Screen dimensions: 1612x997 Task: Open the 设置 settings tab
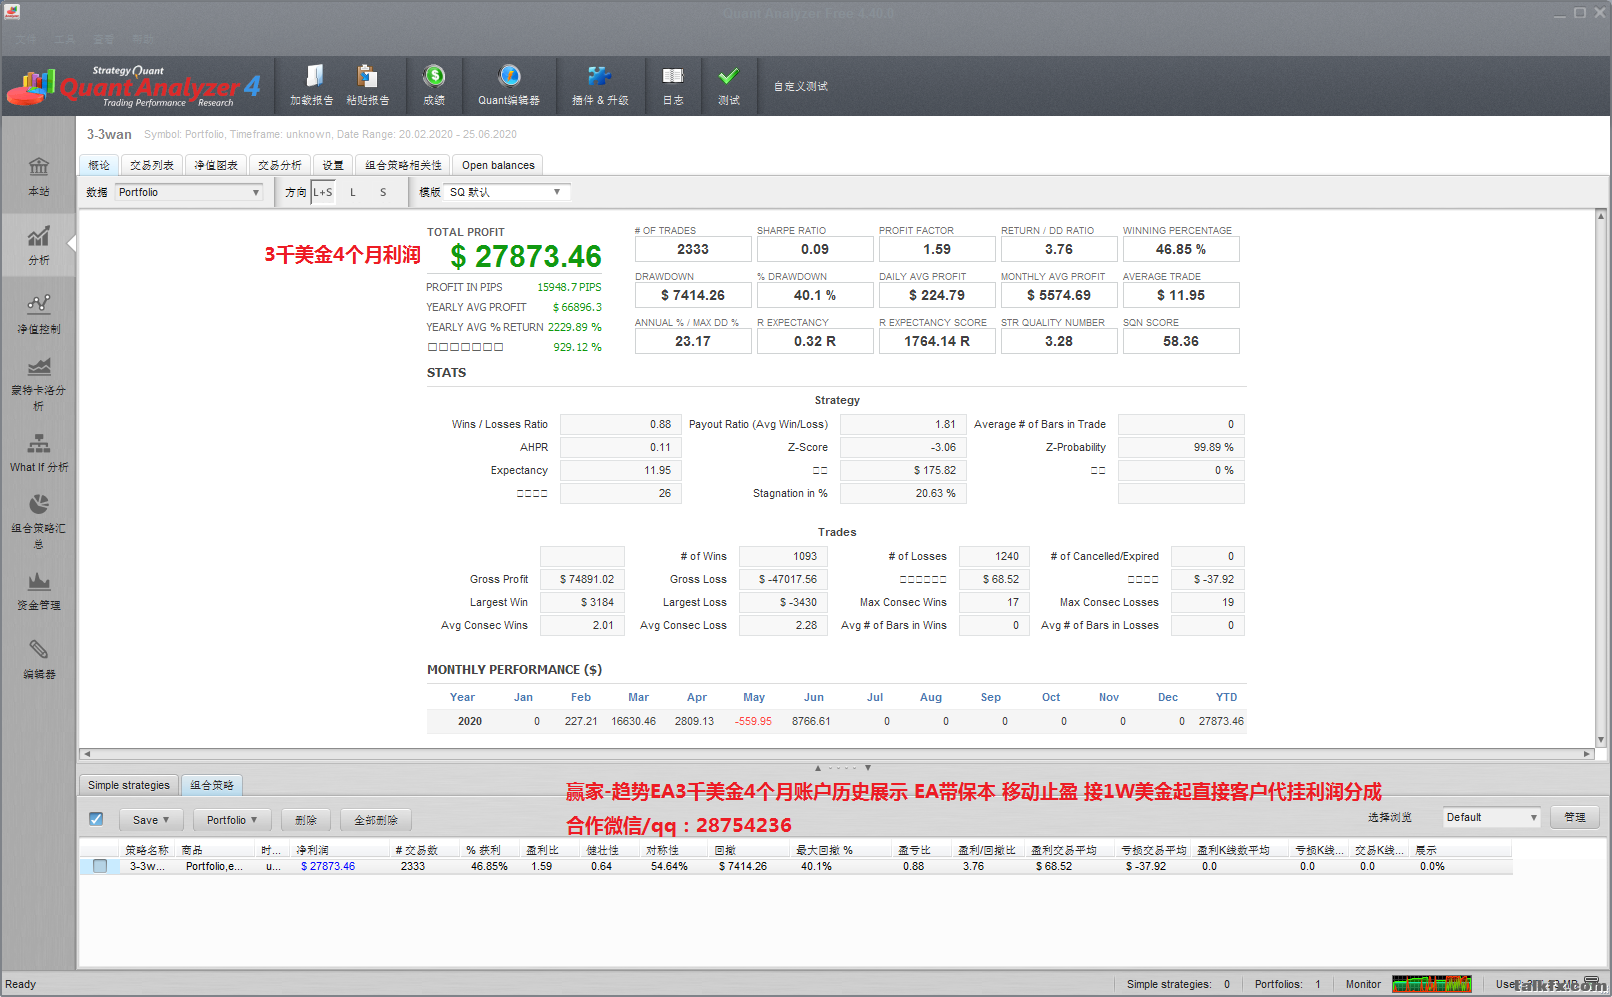333,165
